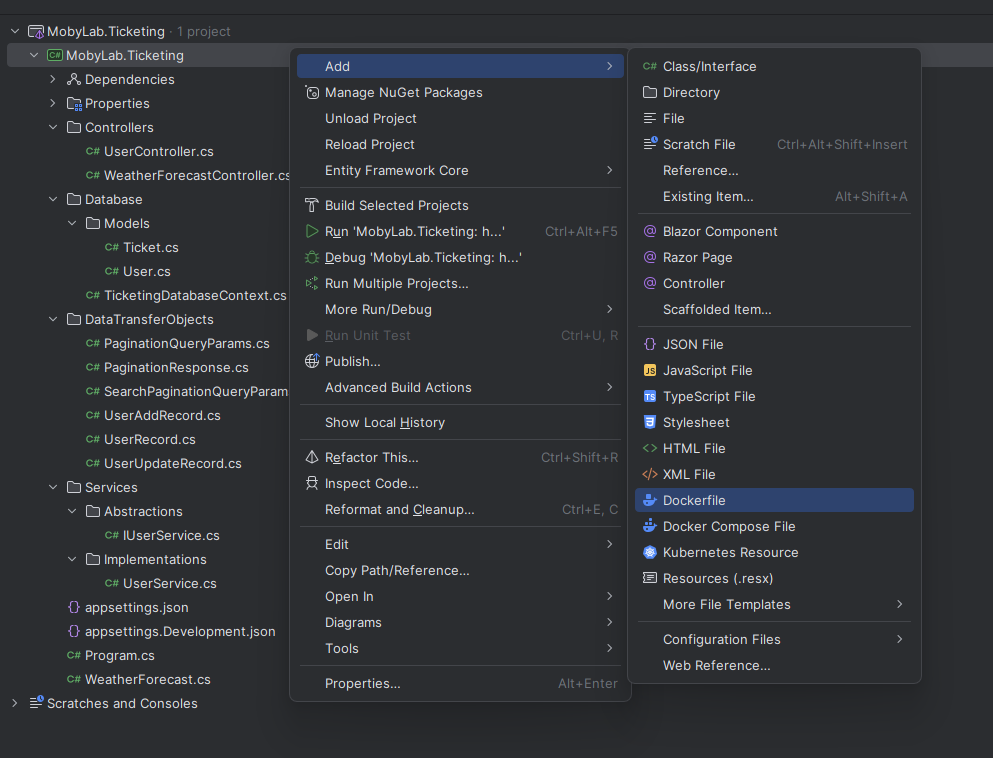Collapse the Controllers folder
This screenshot has height=758, width=993.
point(53,127)
